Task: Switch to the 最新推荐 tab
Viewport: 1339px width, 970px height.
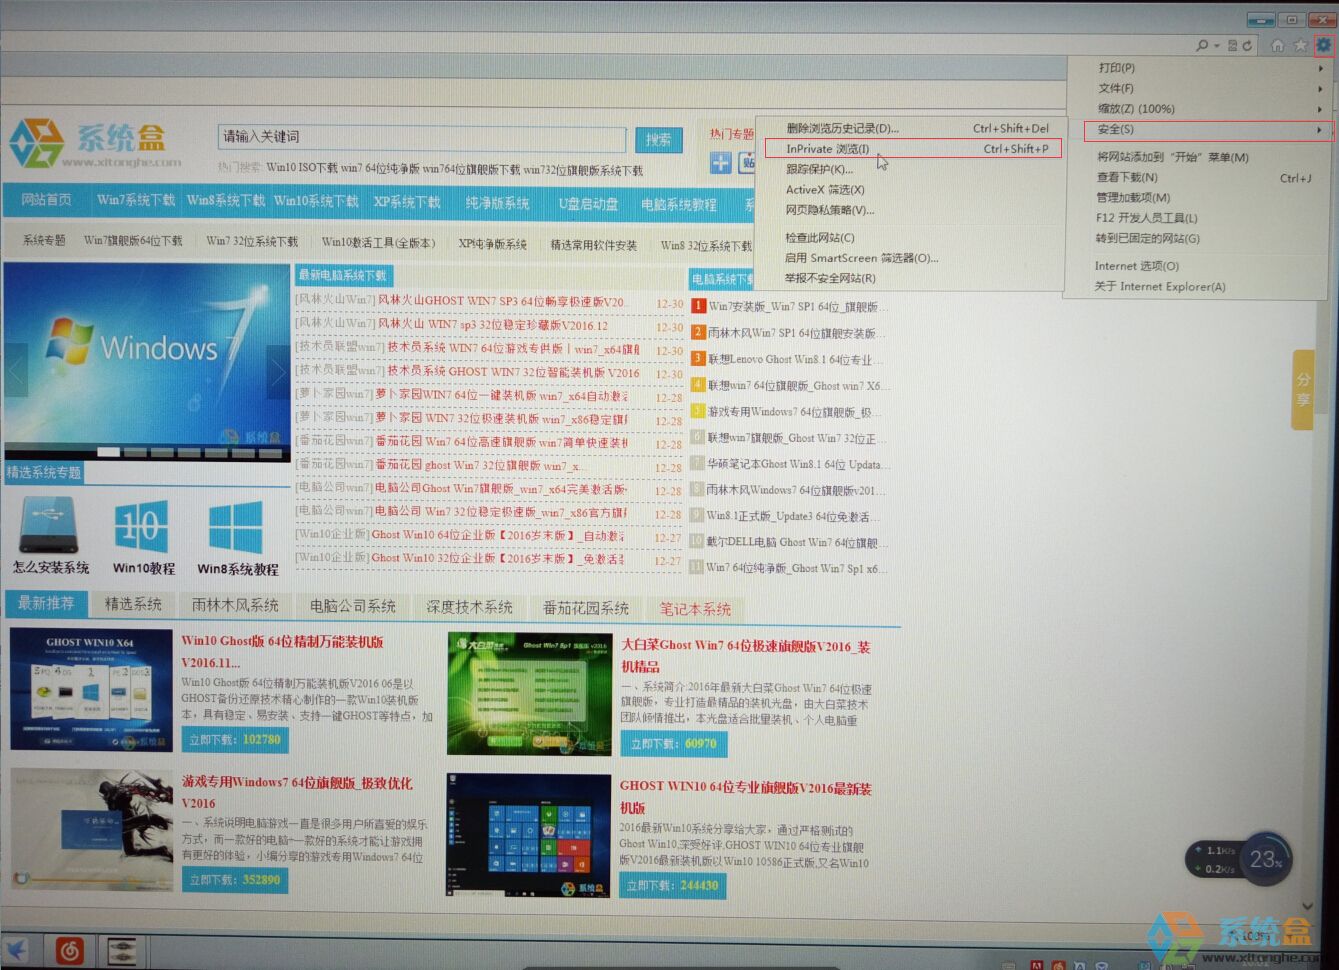Action: 46,604
